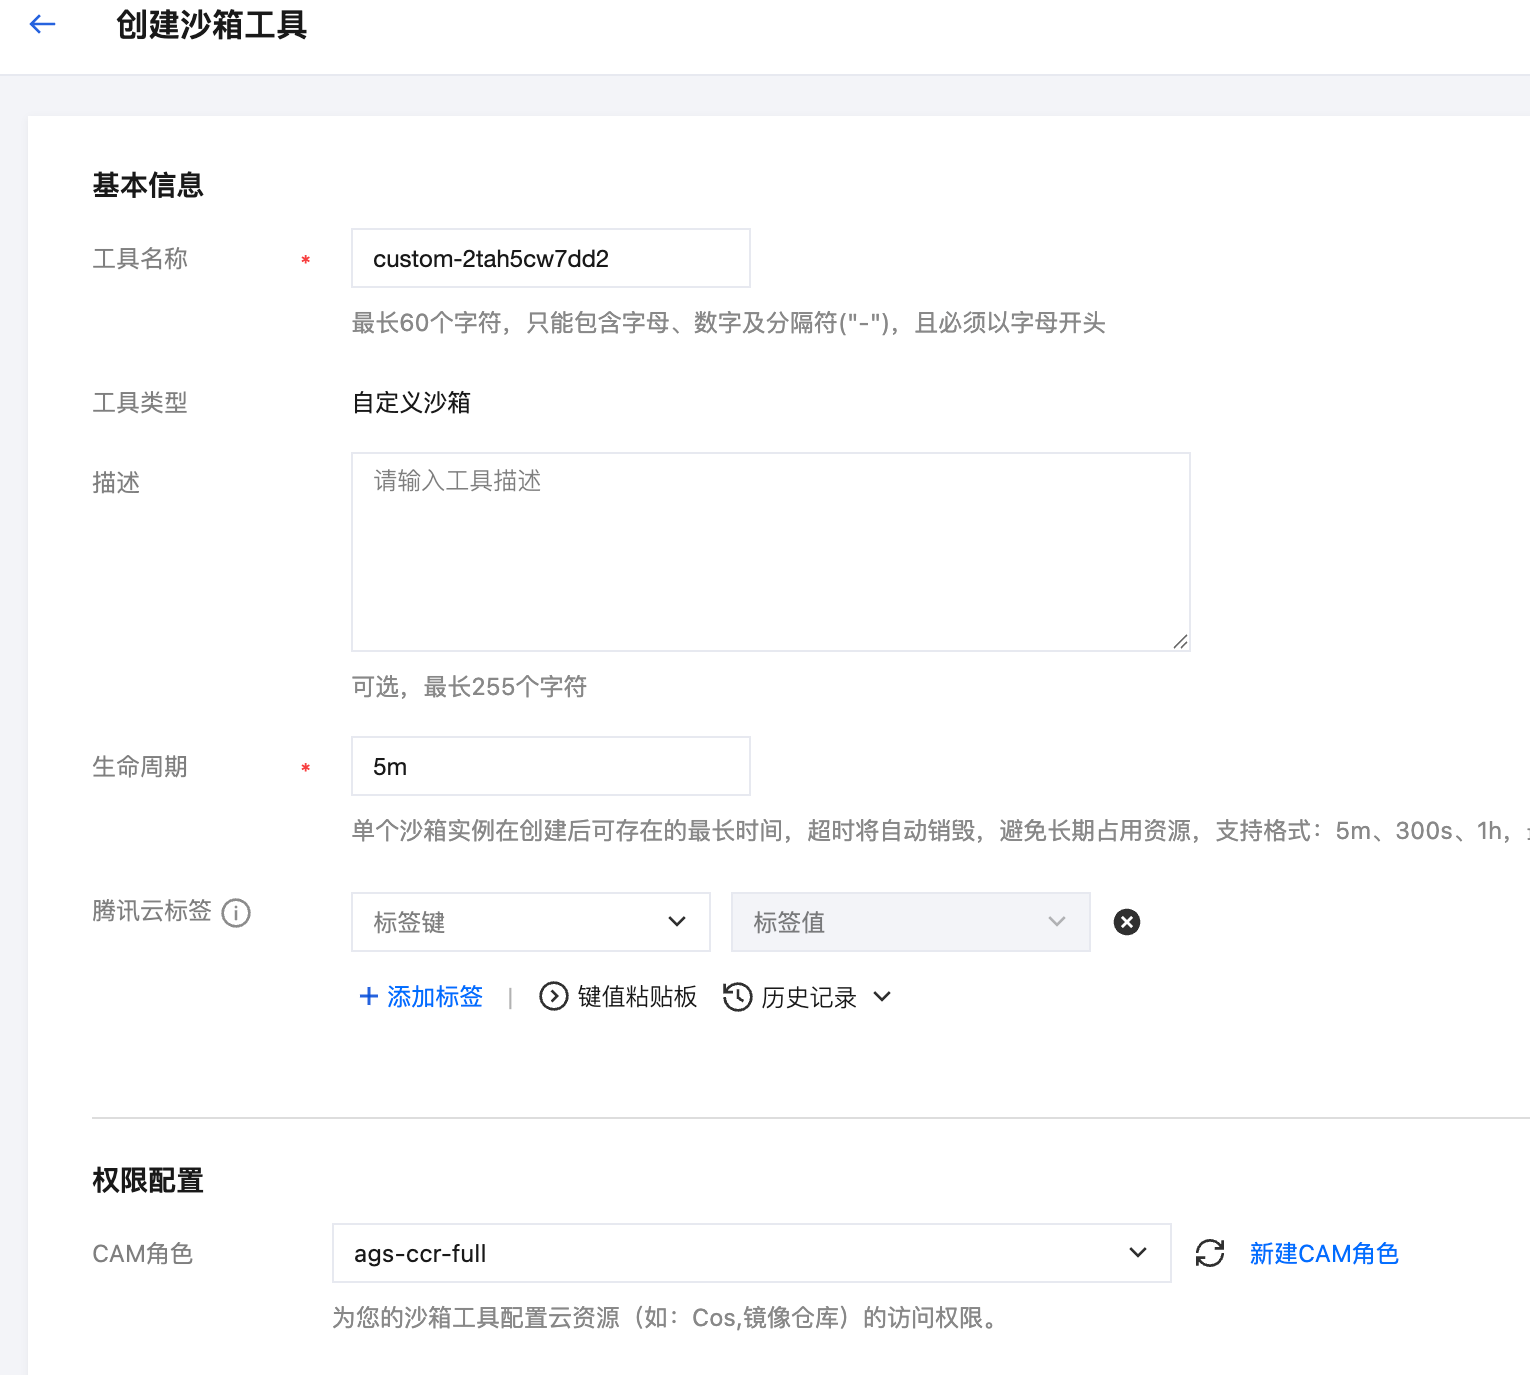Viewport: 1530px width, 1375px height.
Task: Expand the 历史记录 chevron menu
Action: (882, 997)
